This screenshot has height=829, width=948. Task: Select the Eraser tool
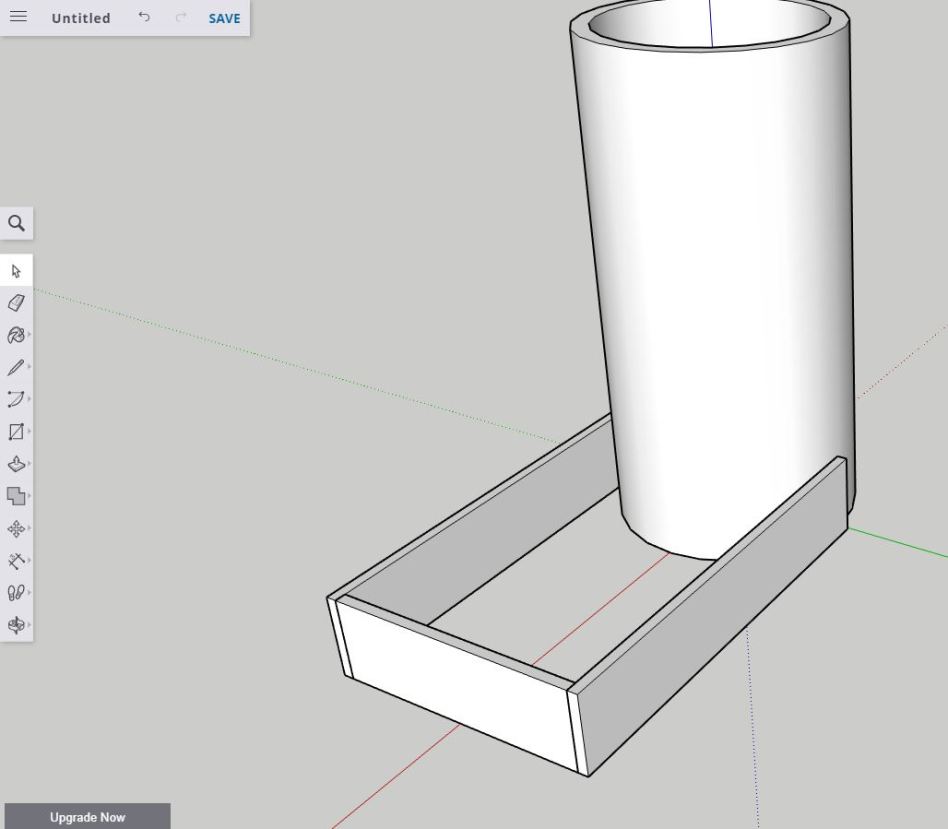pos(16,303)
